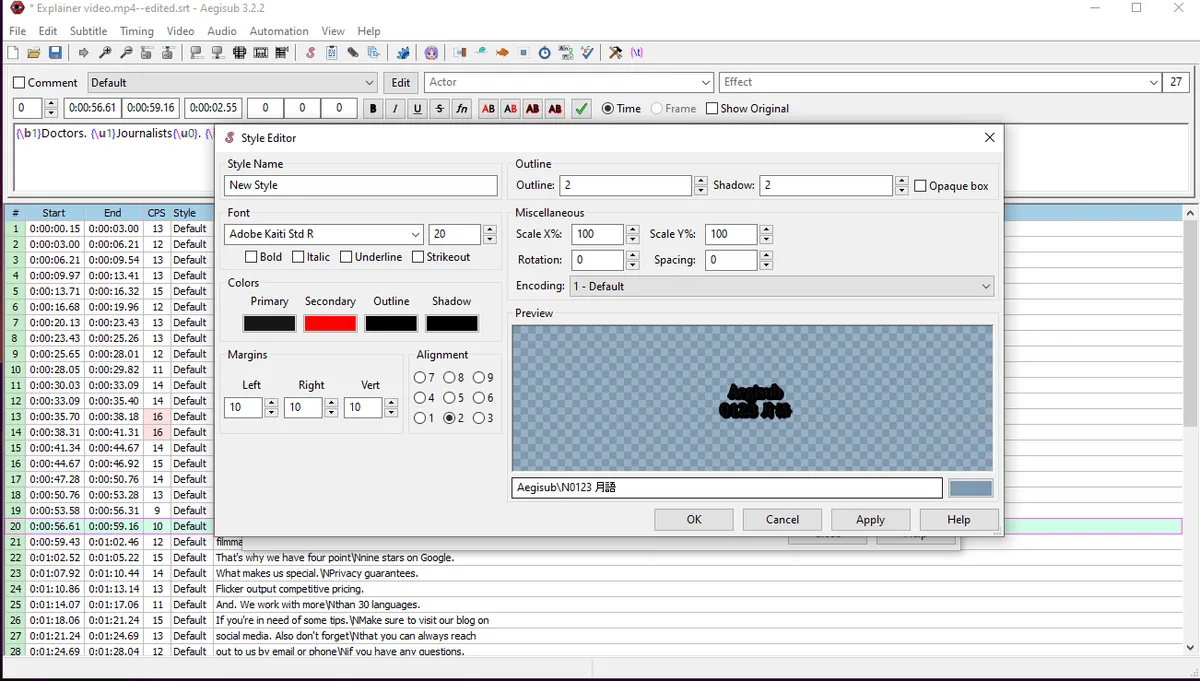
Task: Open the Styles Manager toolbar icon
Action: 311,53
